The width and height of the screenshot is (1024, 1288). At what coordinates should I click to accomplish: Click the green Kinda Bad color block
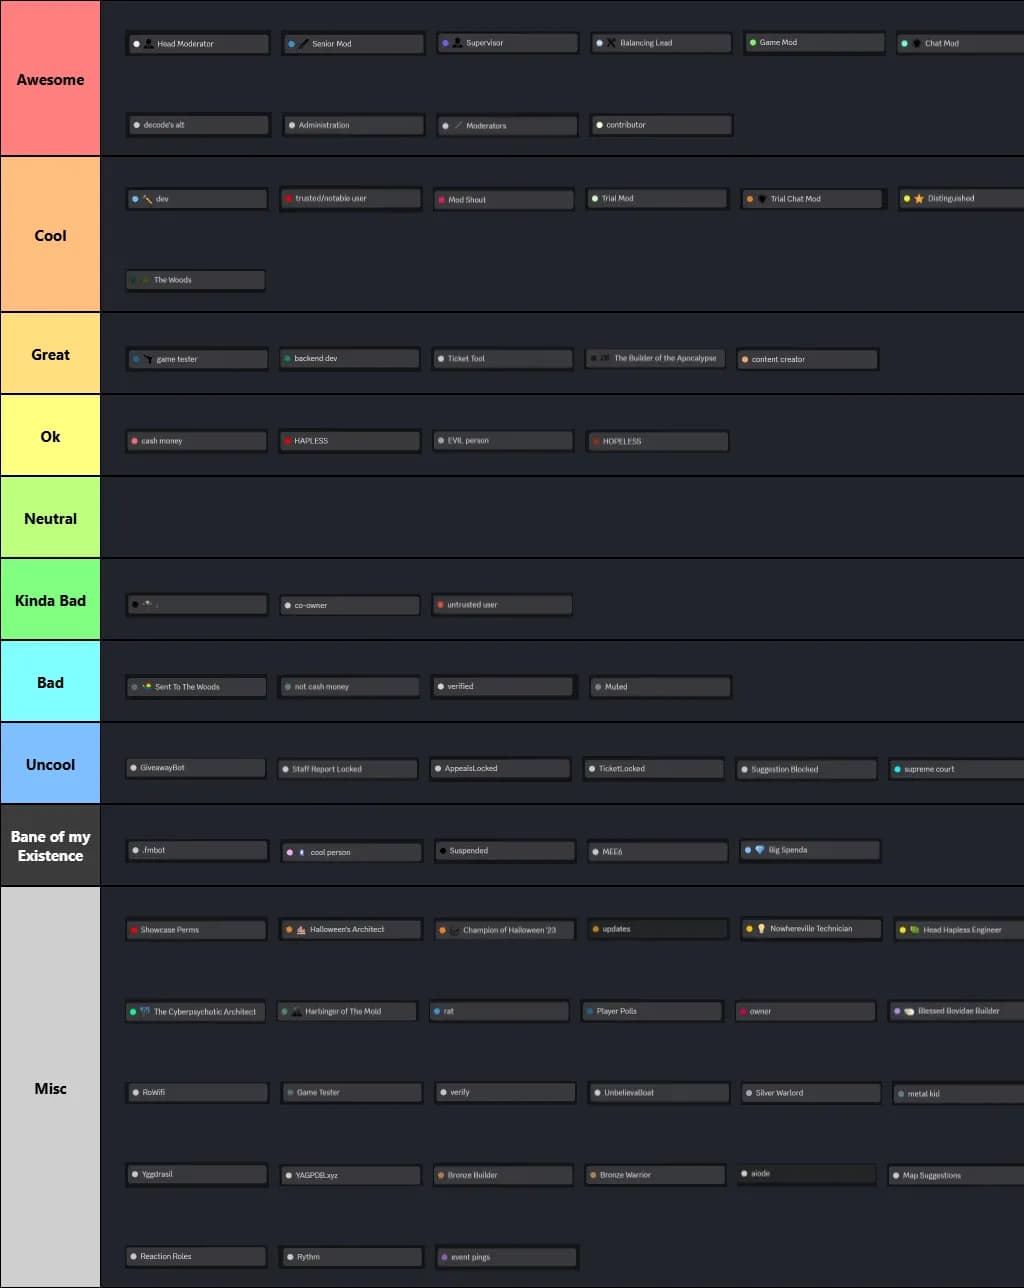coord(50,599)
